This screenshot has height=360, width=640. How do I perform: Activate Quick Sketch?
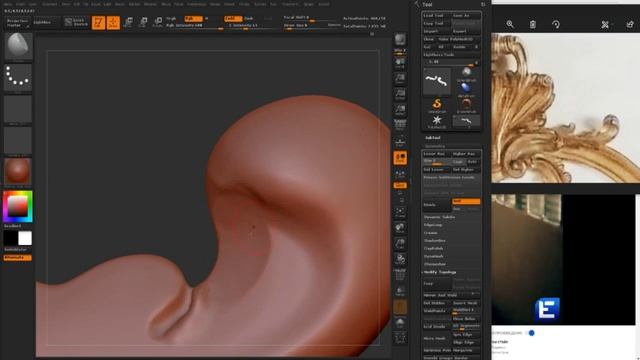pos(76,22)
